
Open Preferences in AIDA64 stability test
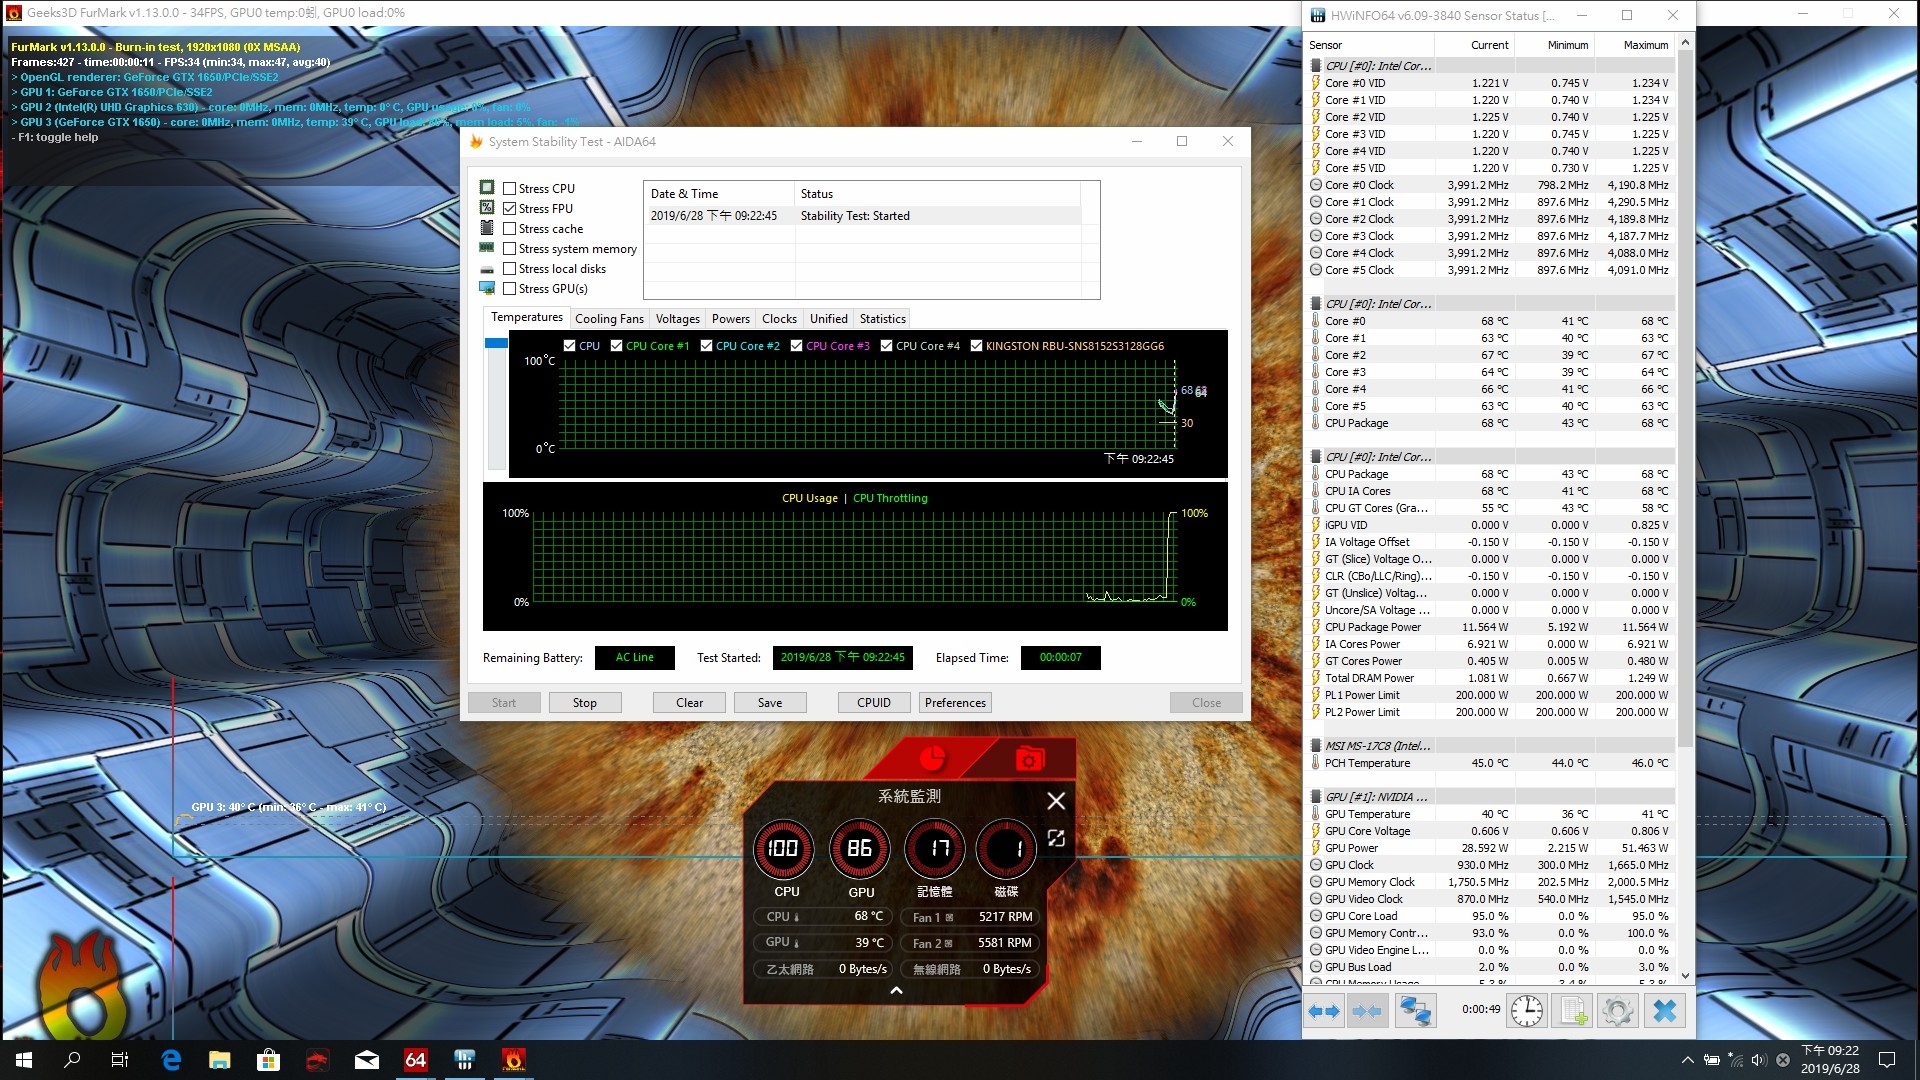click(955, 703)
